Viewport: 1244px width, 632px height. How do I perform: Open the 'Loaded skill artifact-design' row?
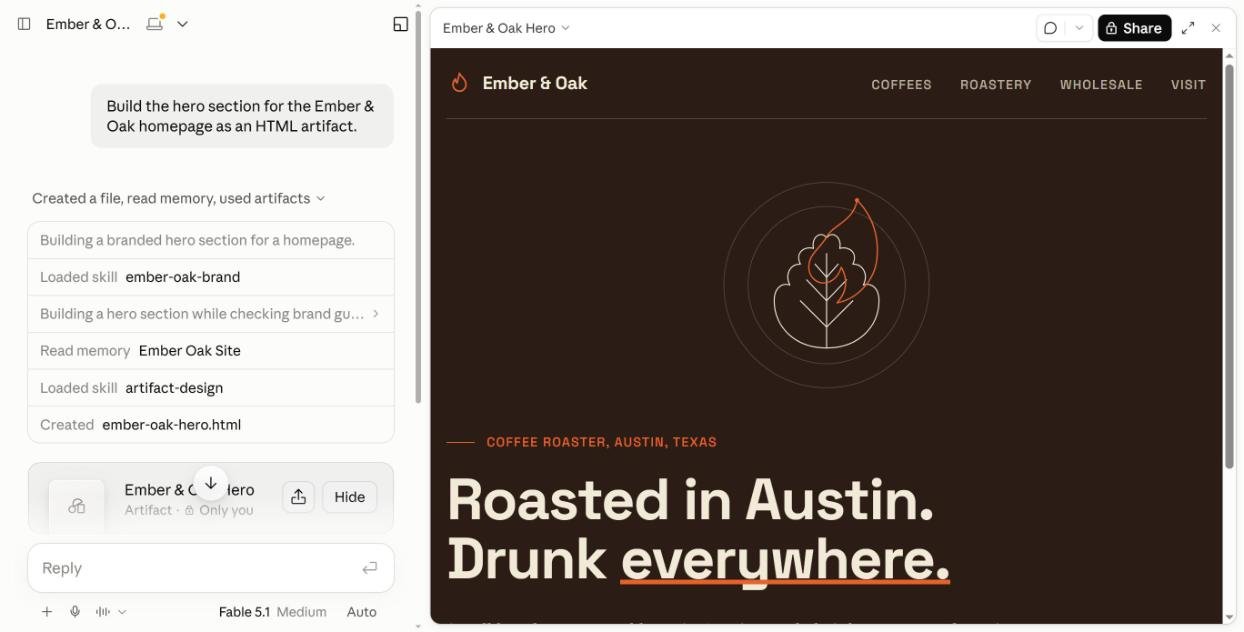211,388
